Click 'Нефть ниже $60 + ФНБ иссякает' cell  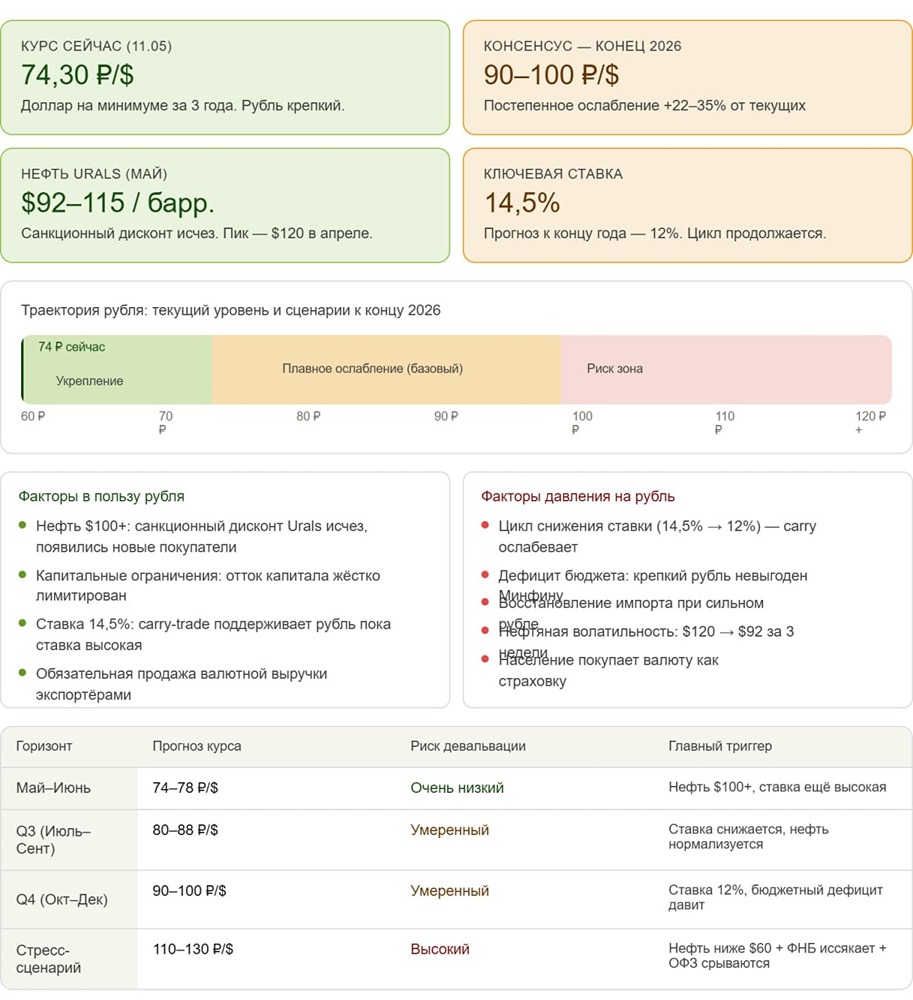777,955
